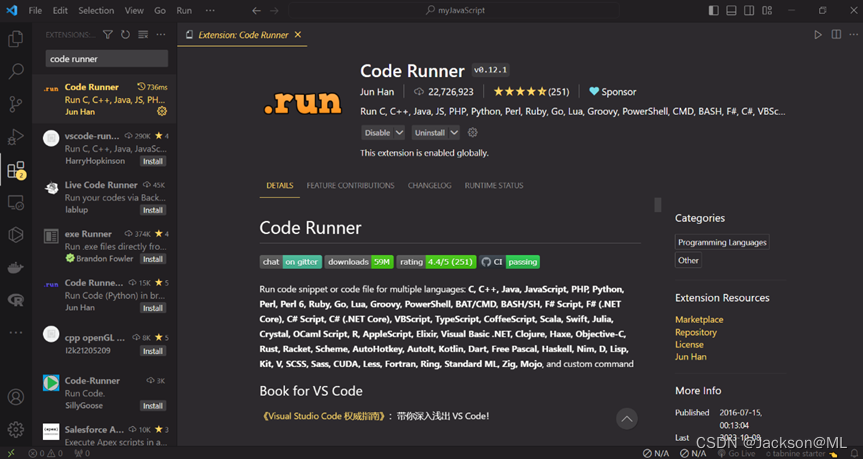Open the Search view in the activity bar

click(x=15, y=71)
